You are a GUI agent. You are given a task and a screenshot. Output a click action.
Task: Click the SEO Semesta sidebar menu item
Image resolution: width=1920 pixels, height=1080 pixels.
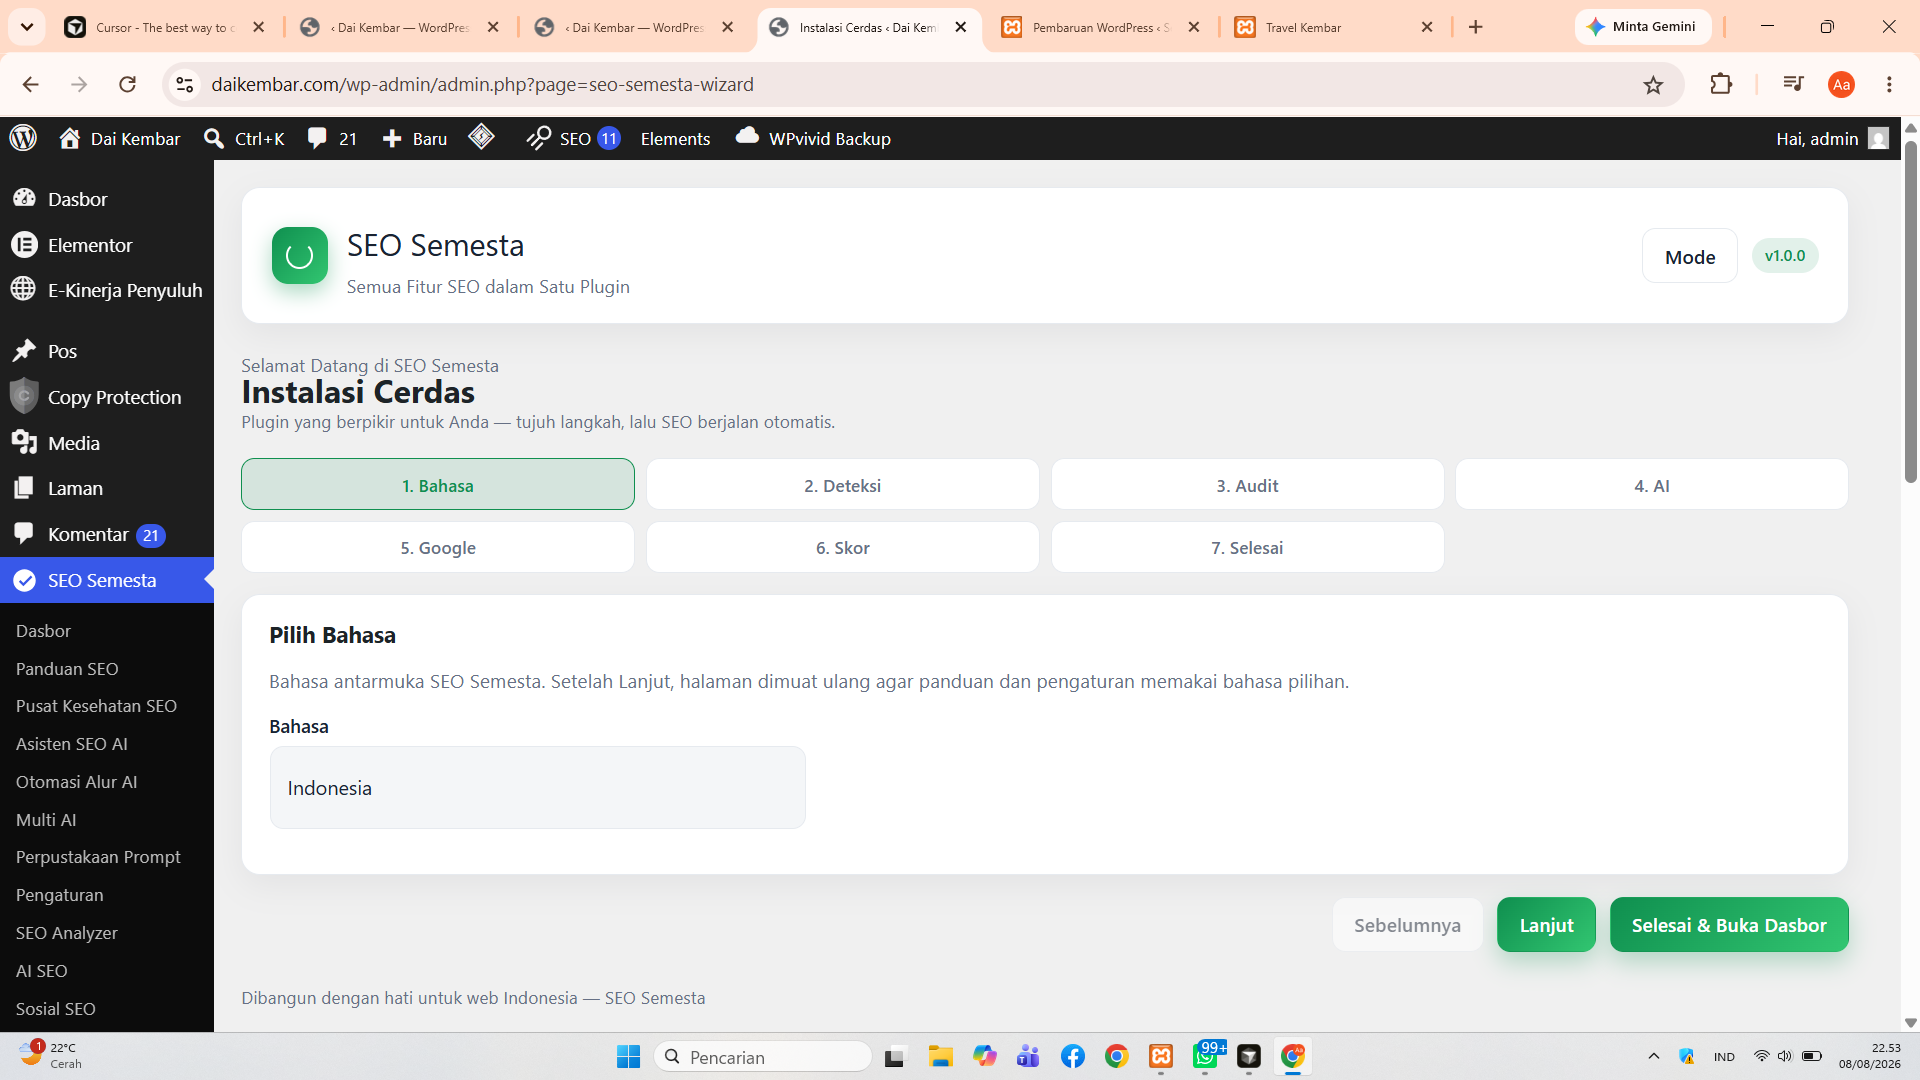107,580
